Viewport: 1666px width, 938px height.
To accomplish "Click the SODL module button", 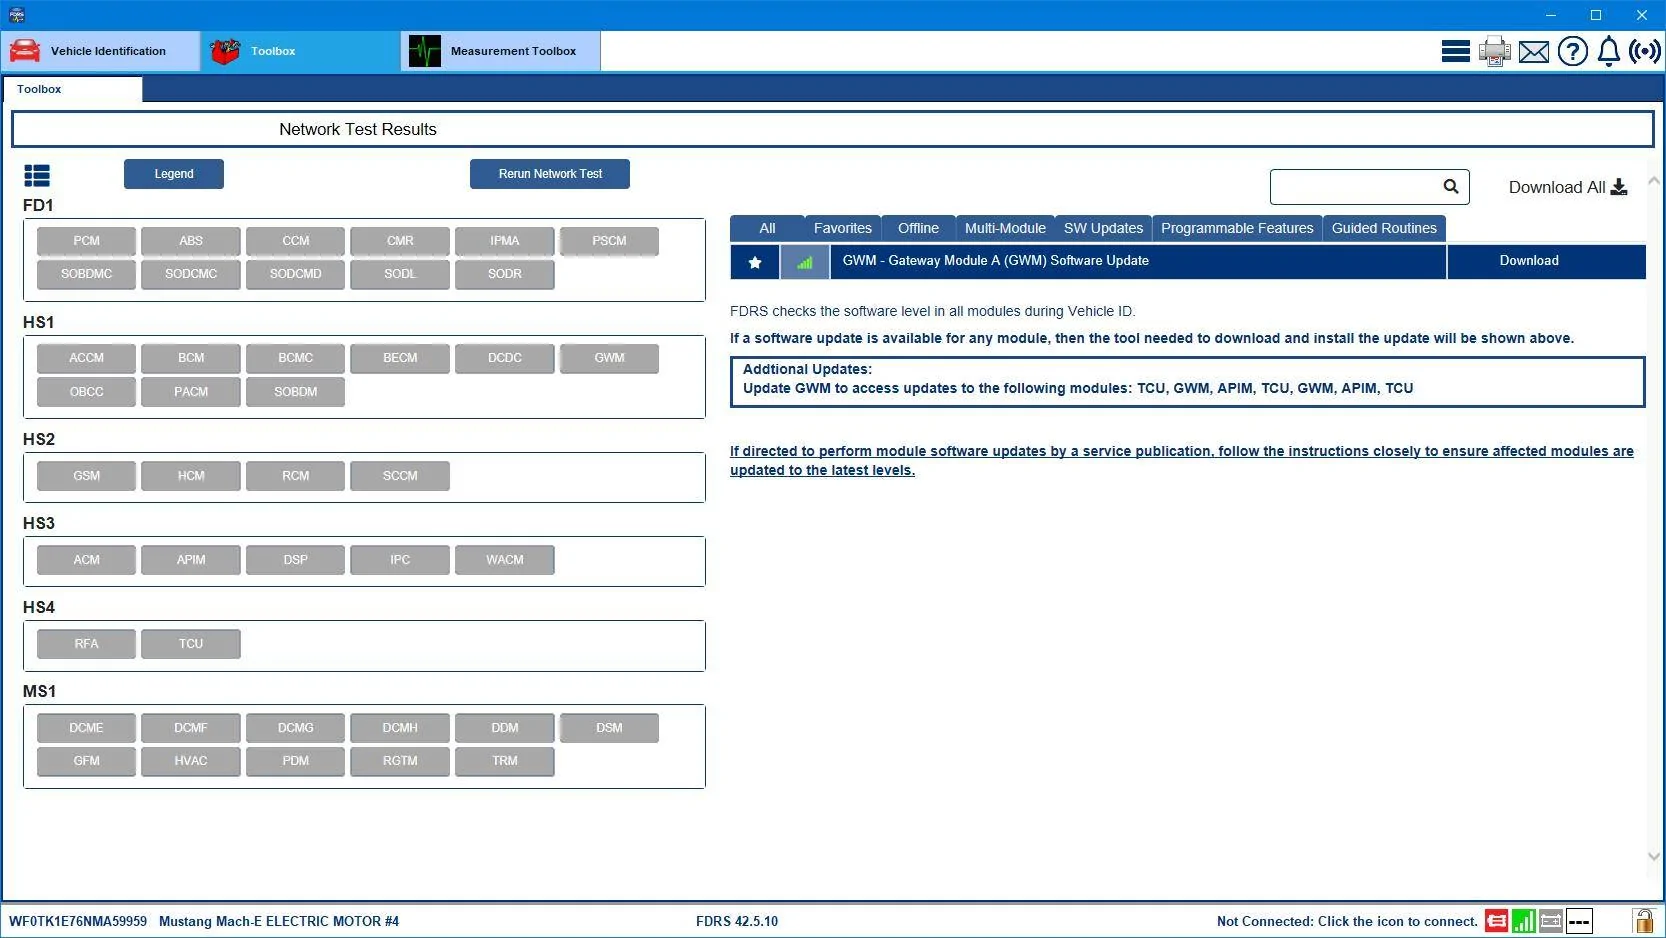I will tap(400, 274).
